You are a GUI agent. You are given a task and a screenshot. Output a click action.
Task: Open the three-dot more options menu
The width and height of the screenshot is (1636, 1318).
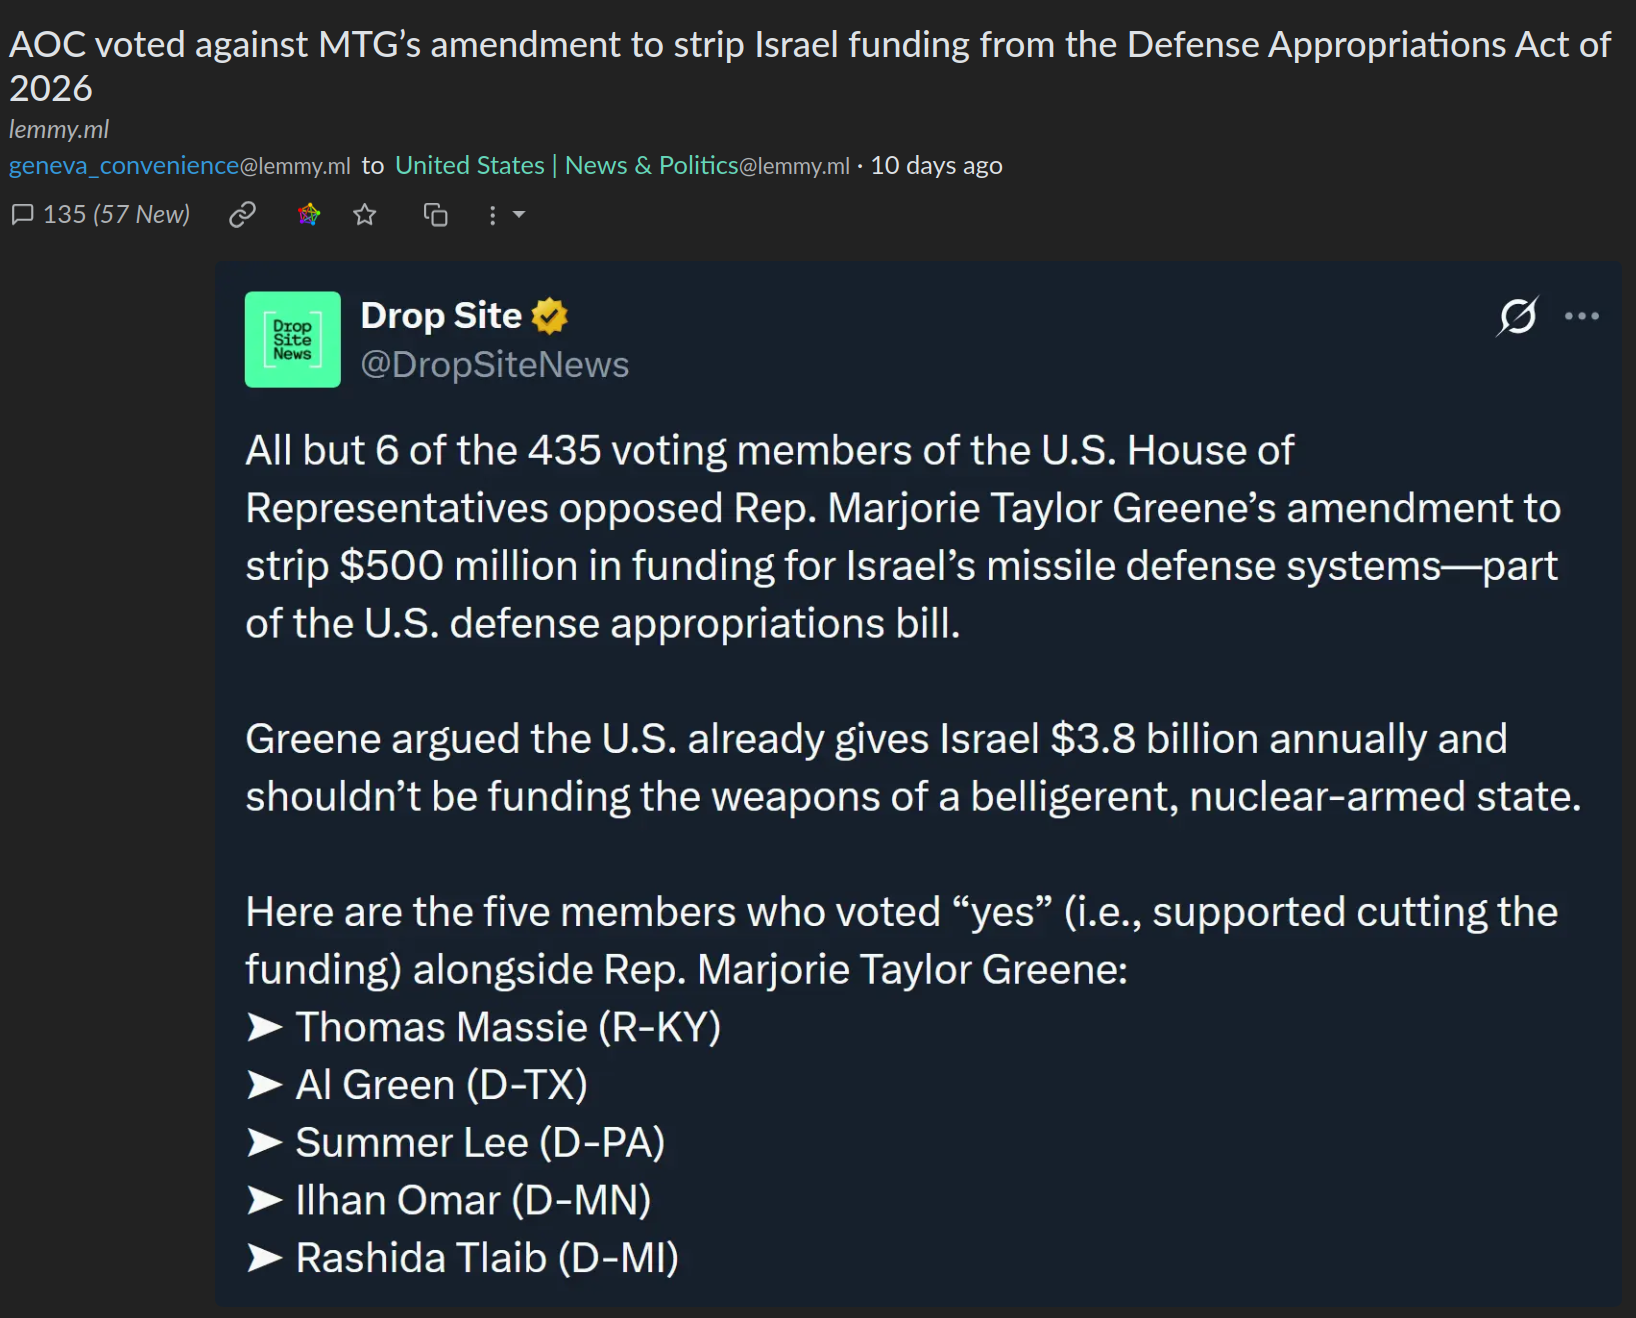(x=492, y=215)
